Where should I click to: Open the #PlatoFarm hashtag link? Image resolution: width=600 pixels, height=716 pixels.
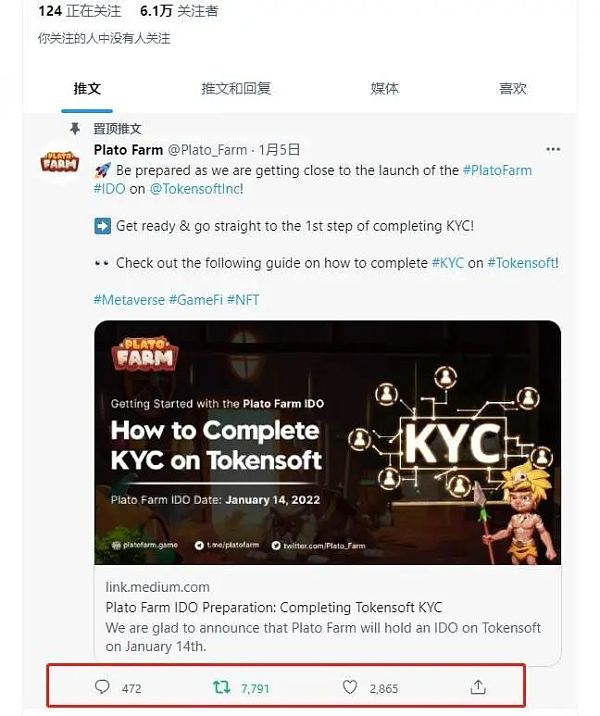tap(497, 170)
